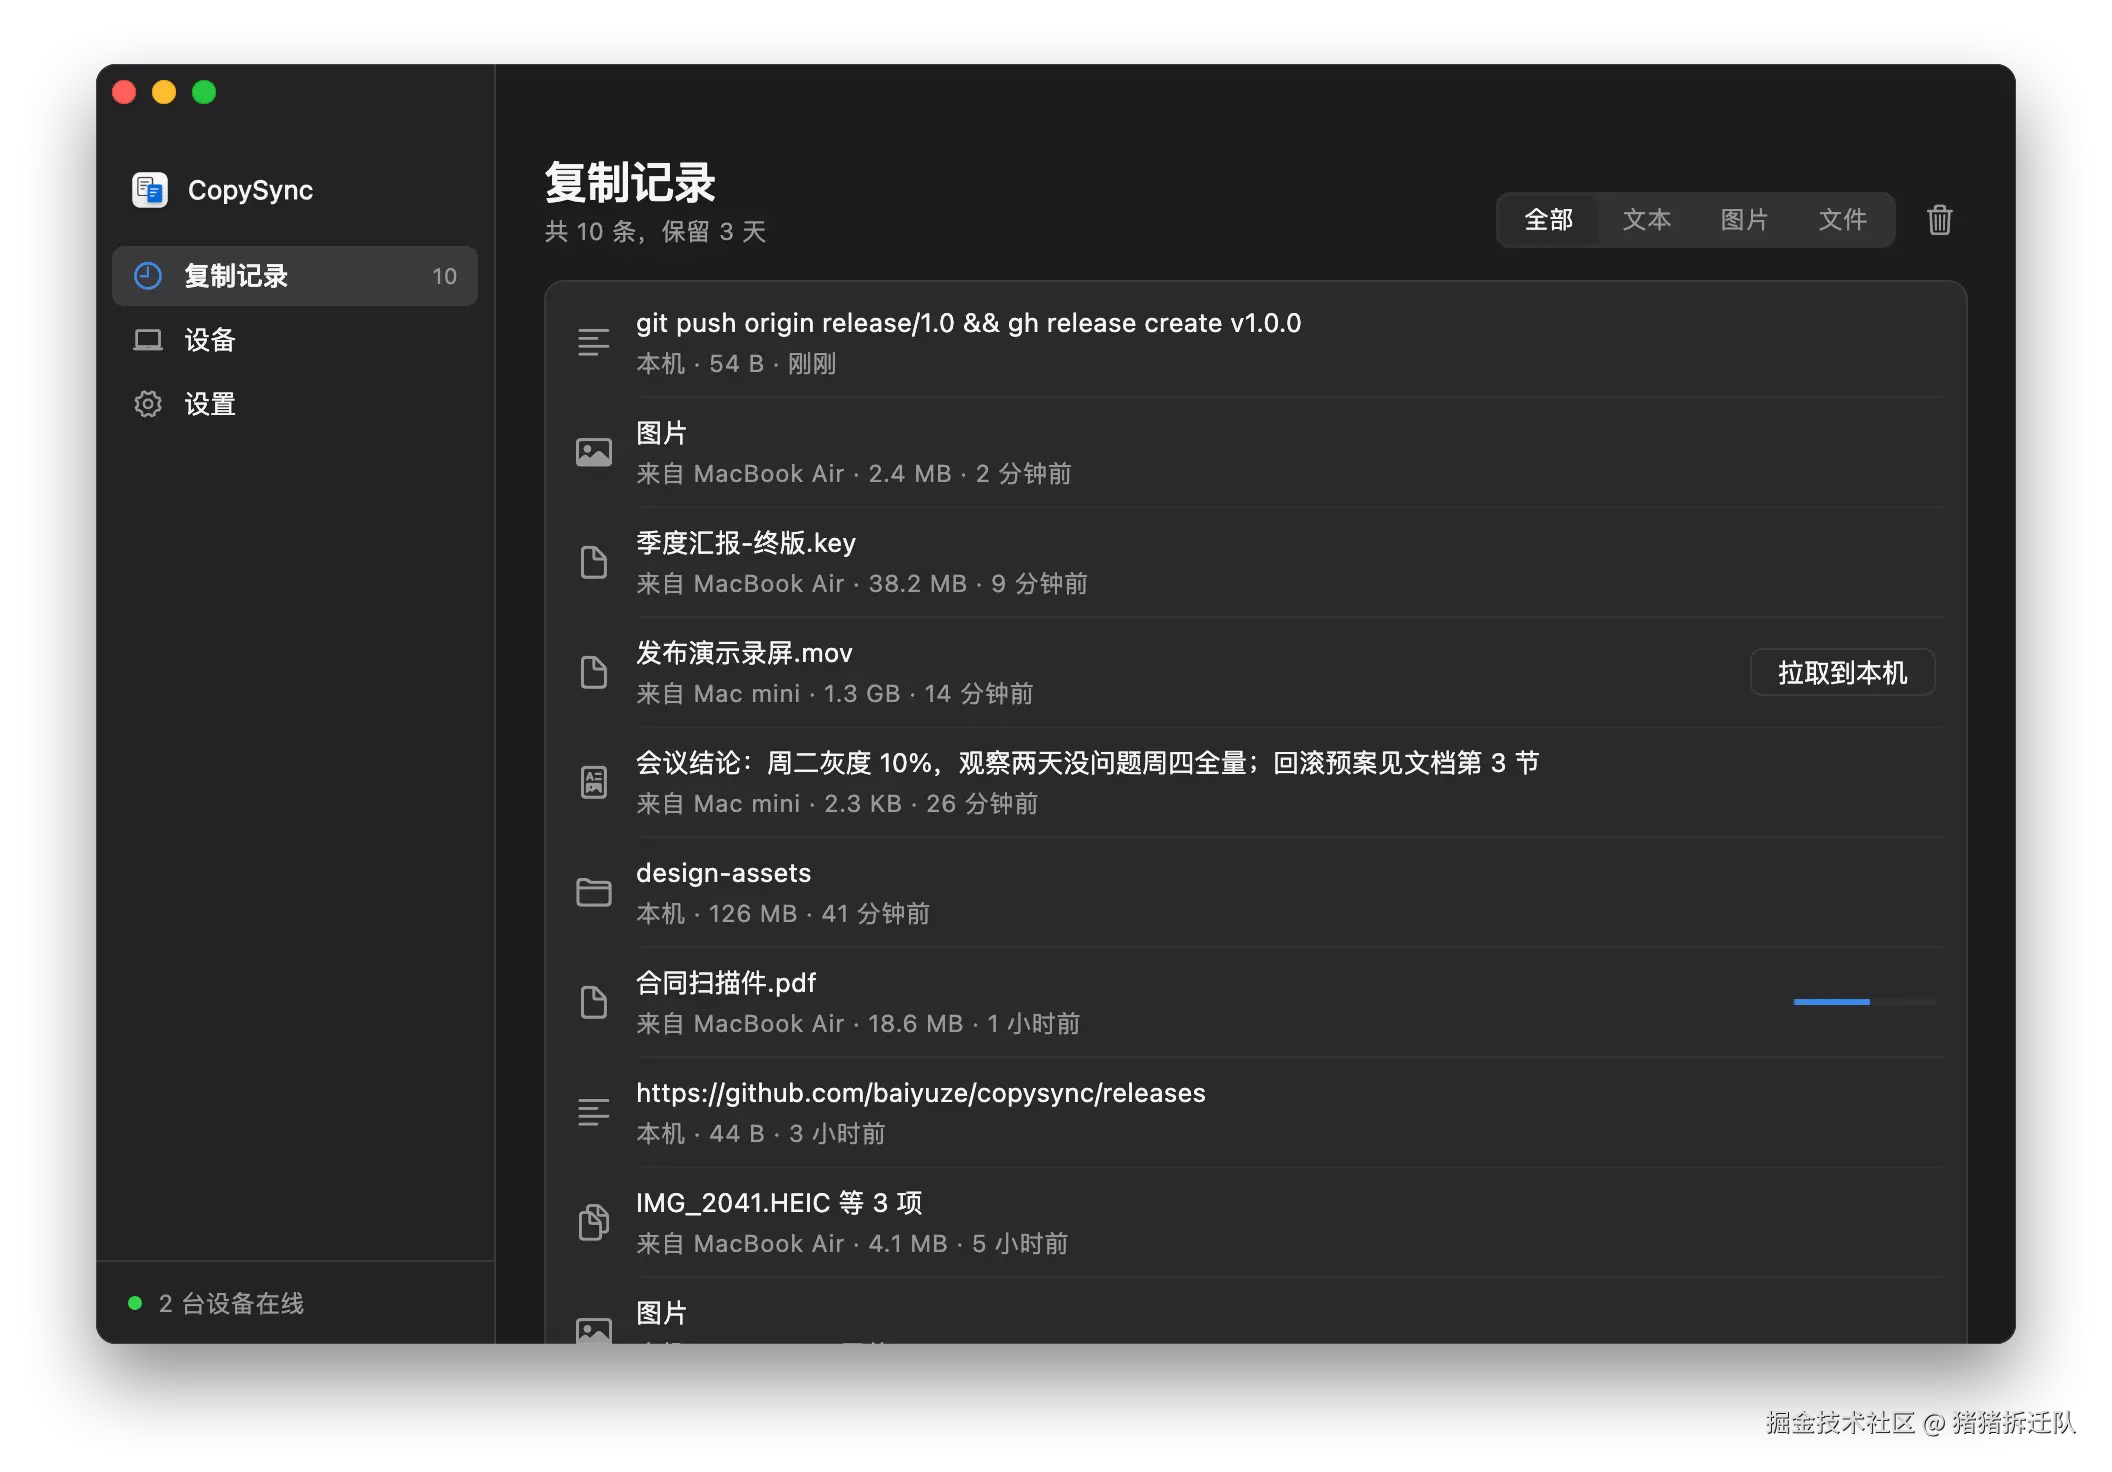Select the design-assets entry name
The image size is (2112, 1472).
723,873
